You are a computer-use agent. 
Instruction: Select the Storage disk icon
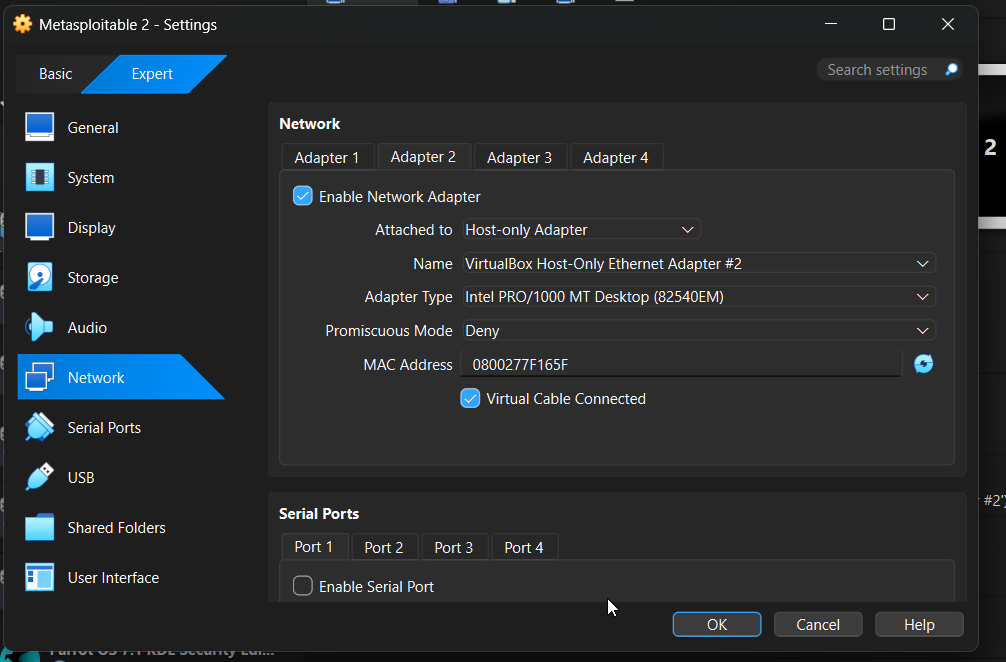click(x=40, y=277)
